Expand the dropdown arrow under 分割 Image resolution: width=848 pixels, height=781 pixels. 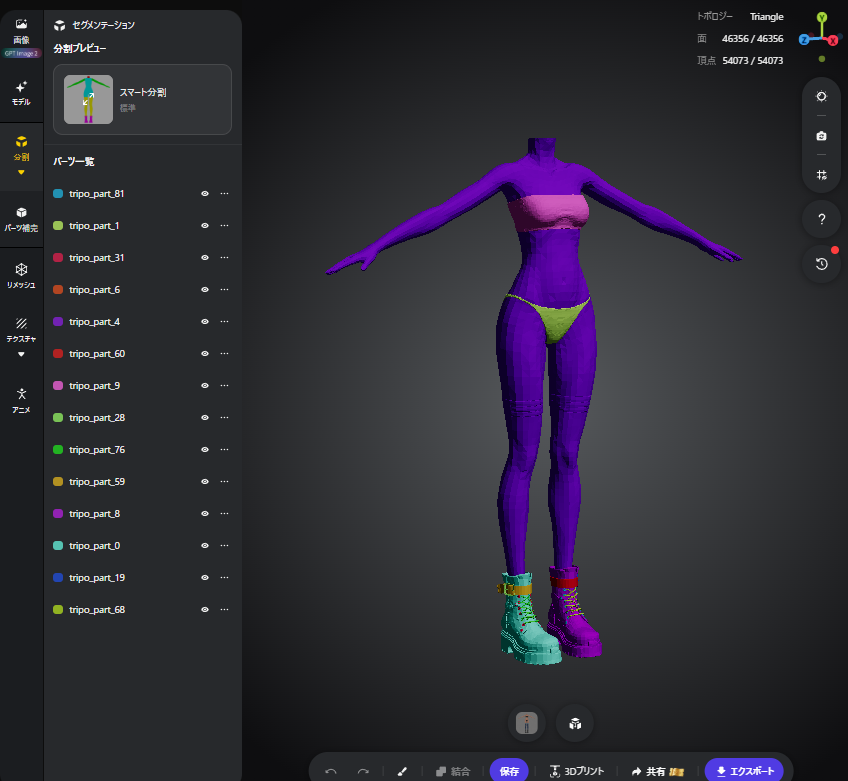(x=21, y=173)
